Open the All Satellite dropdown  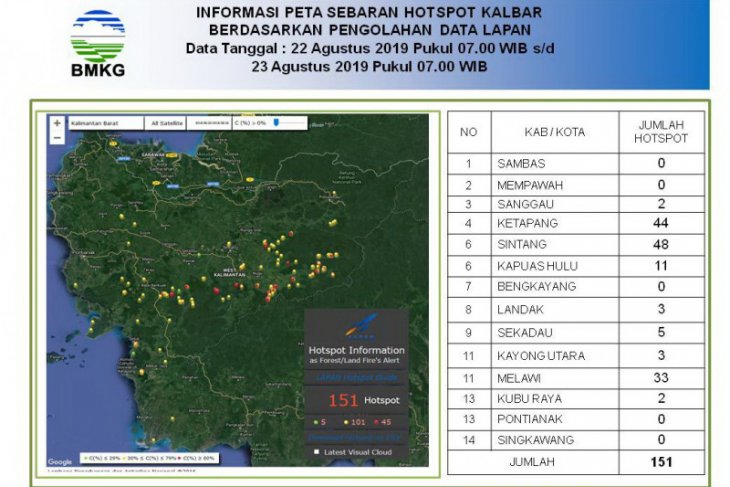pyautogui.click(x=166, y=123)
